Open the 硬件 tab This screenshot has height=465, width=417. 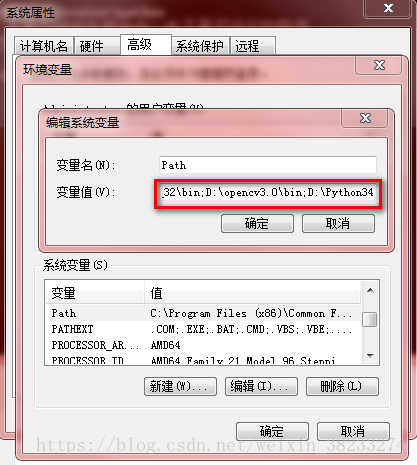click(97, 46)
